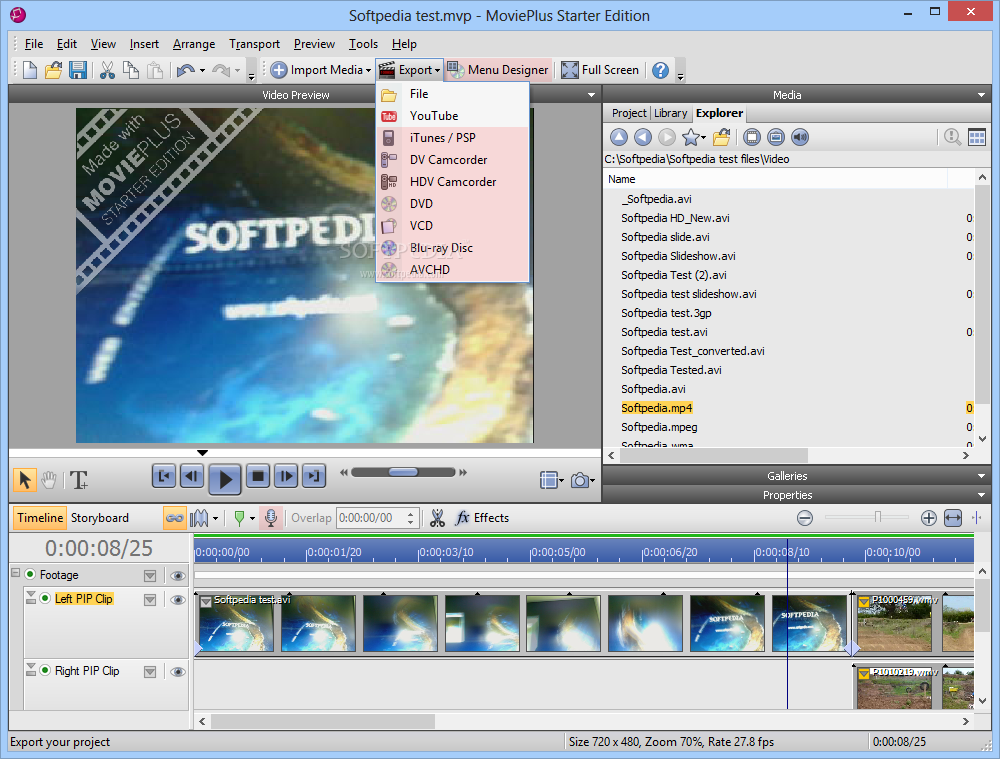
Task: Switch to the Storyboard tab
Action: pos(99,518)
